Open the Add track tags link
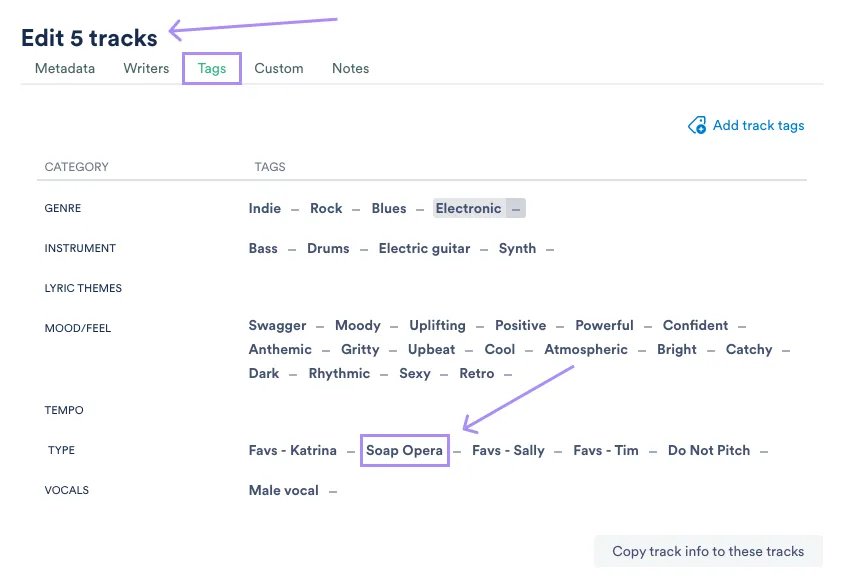The image size is (845, 584). click(x=758, y=125)
